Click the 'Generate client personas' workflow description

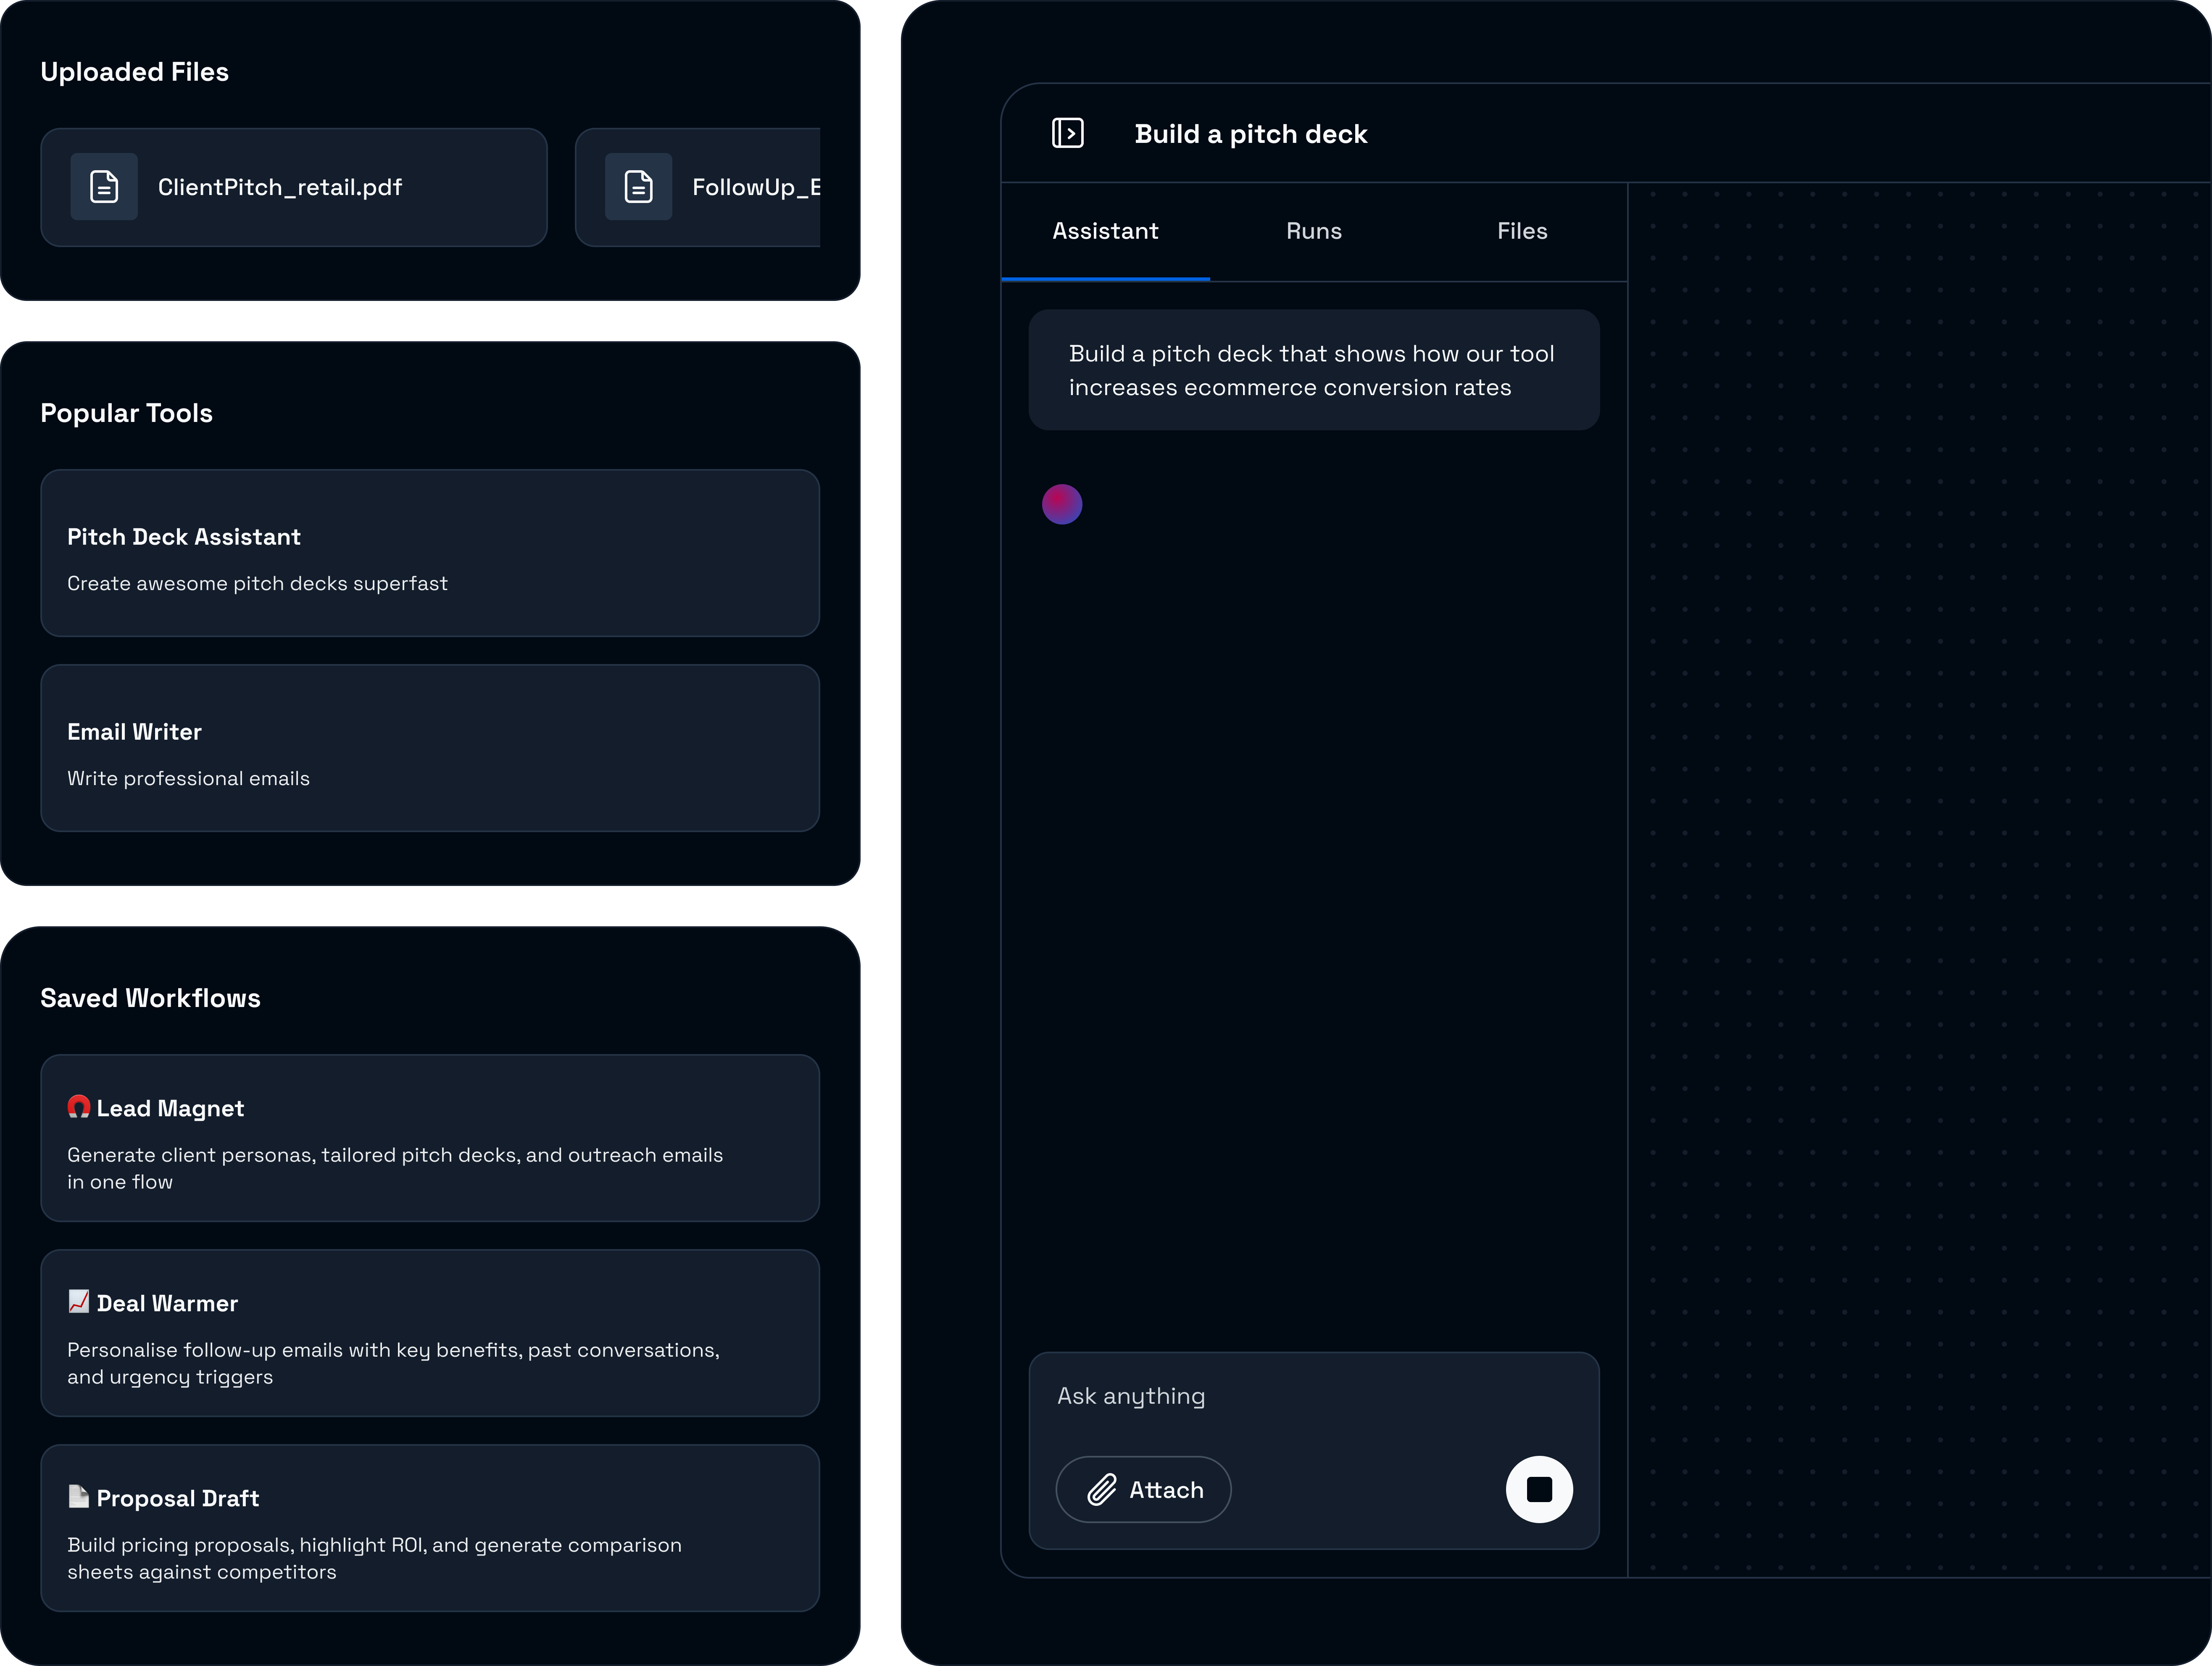tap(395, 1168)
